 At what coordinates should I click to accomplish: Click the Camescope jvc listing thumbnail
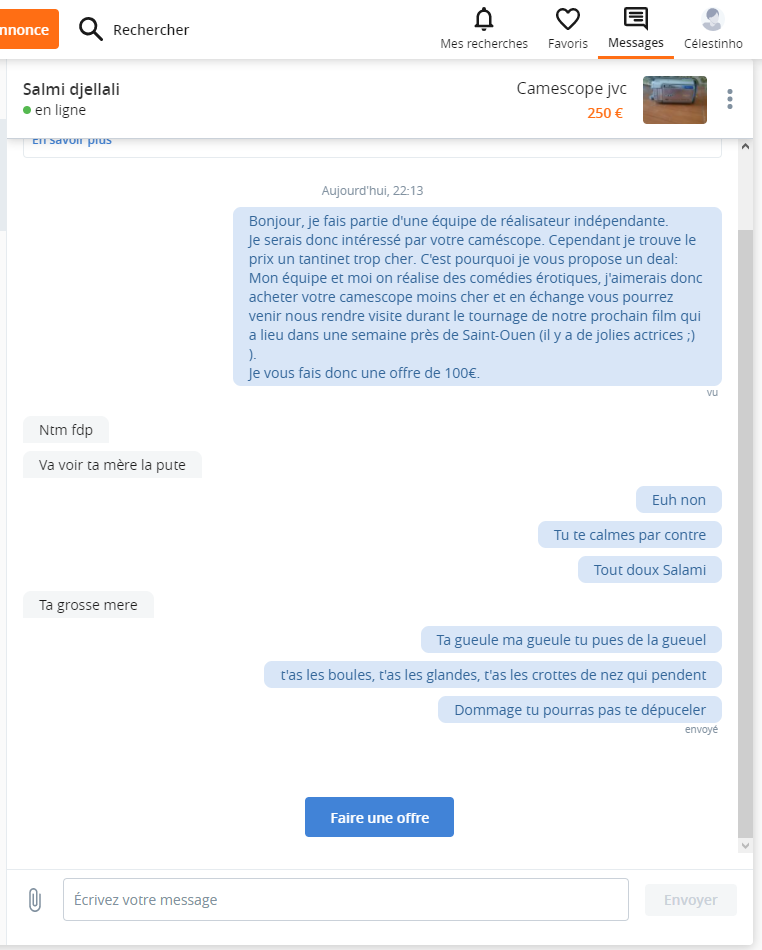pyautogui.click(x=675, y=100)
